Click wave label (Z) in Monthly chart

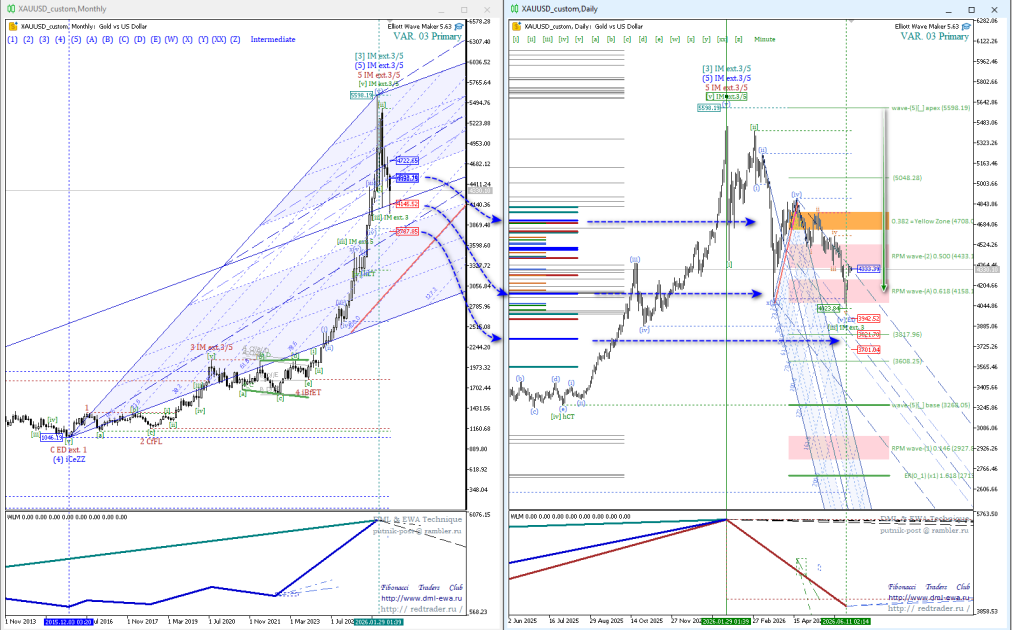pyautogui.click(x=236, y=39)
